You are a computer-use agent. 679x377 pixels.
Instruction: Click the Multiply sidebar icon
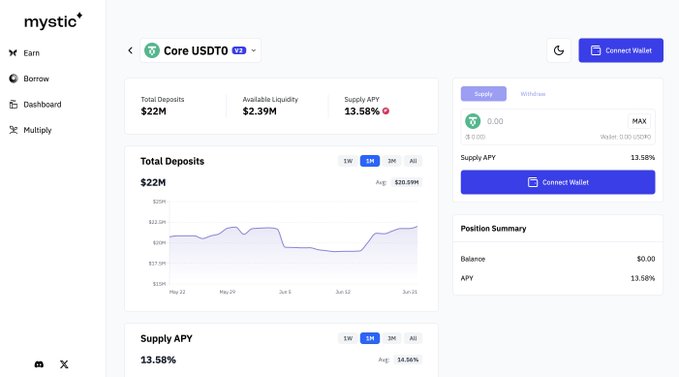pos(13,130)
